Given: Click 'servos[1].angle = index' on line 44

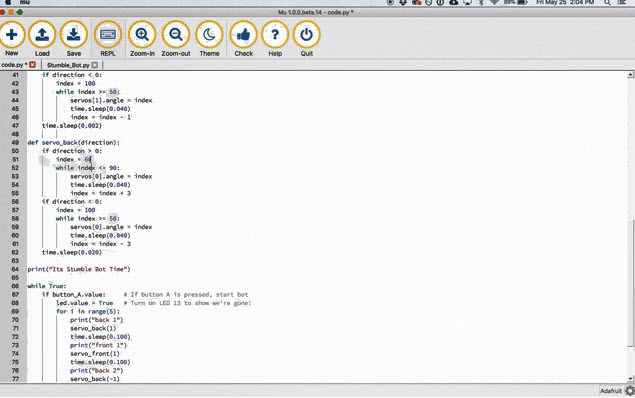Looking at the screenshot, I should (111, 100).
